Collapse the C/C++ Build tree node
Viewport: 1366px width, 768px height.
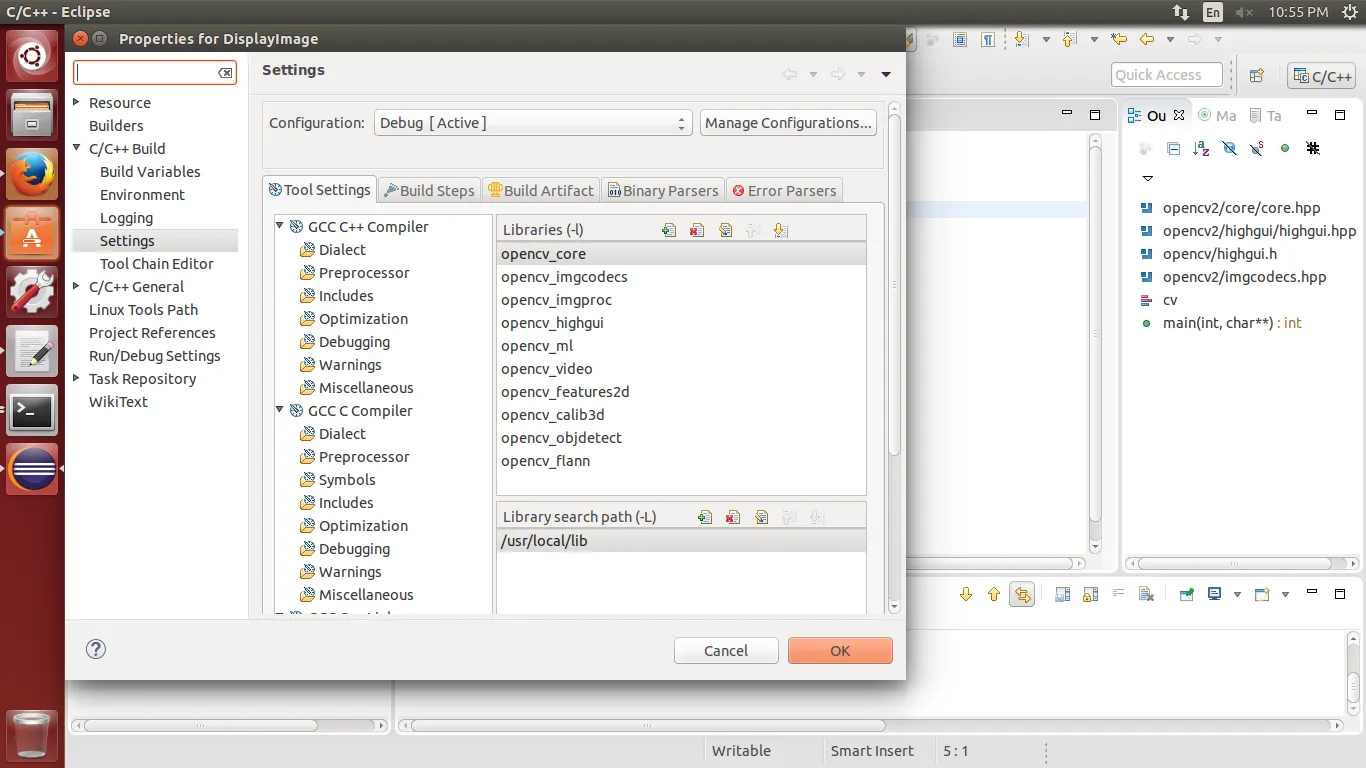(78, 148)
